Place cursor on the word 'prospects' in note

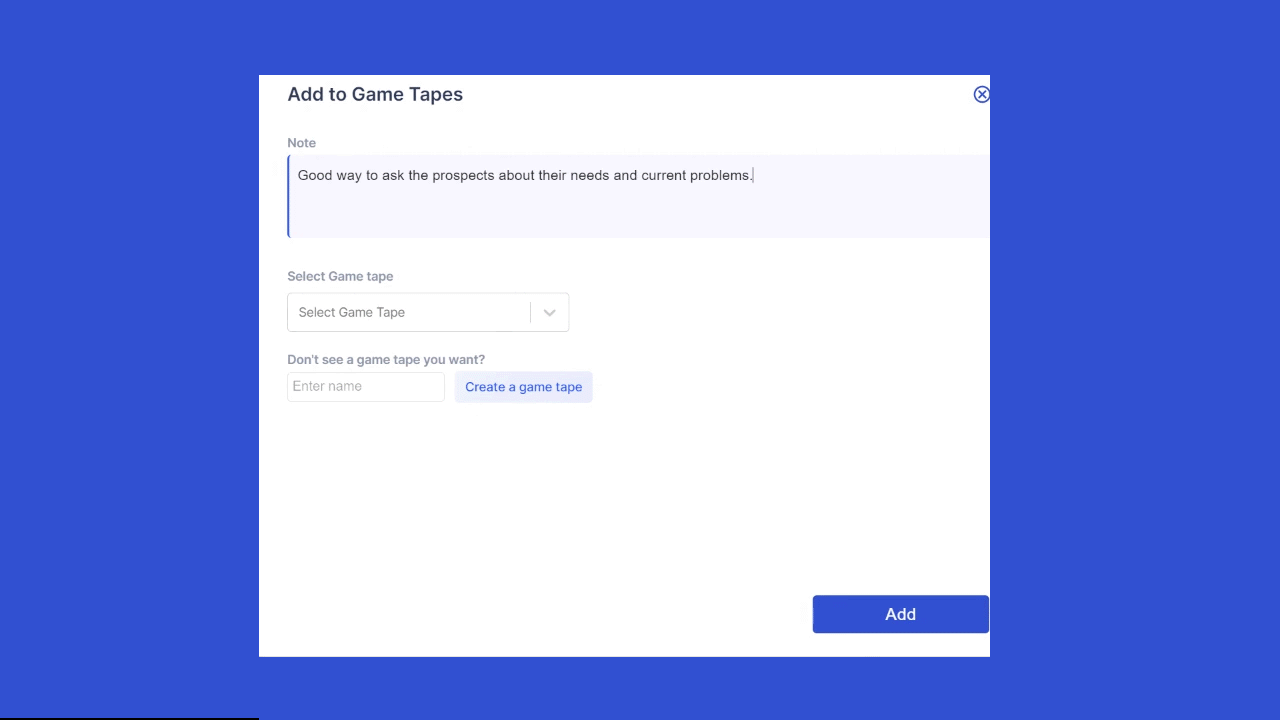tap(463, 175)
